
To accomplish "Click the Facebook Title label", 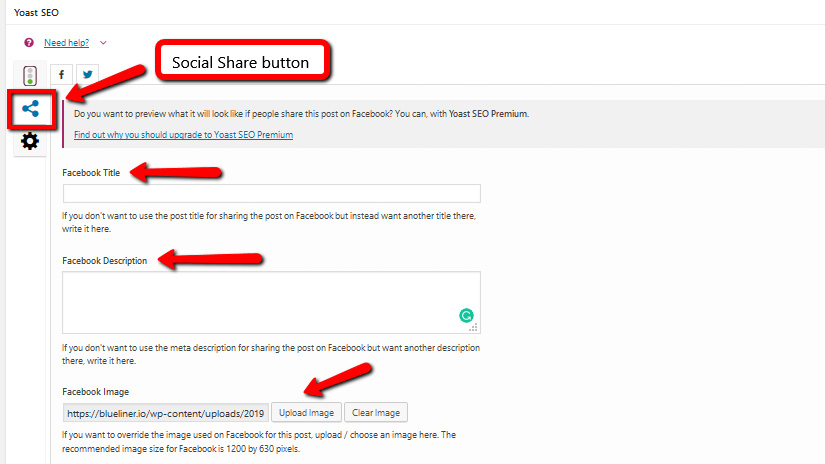I will pyautogui.click(x=91, y=173).
